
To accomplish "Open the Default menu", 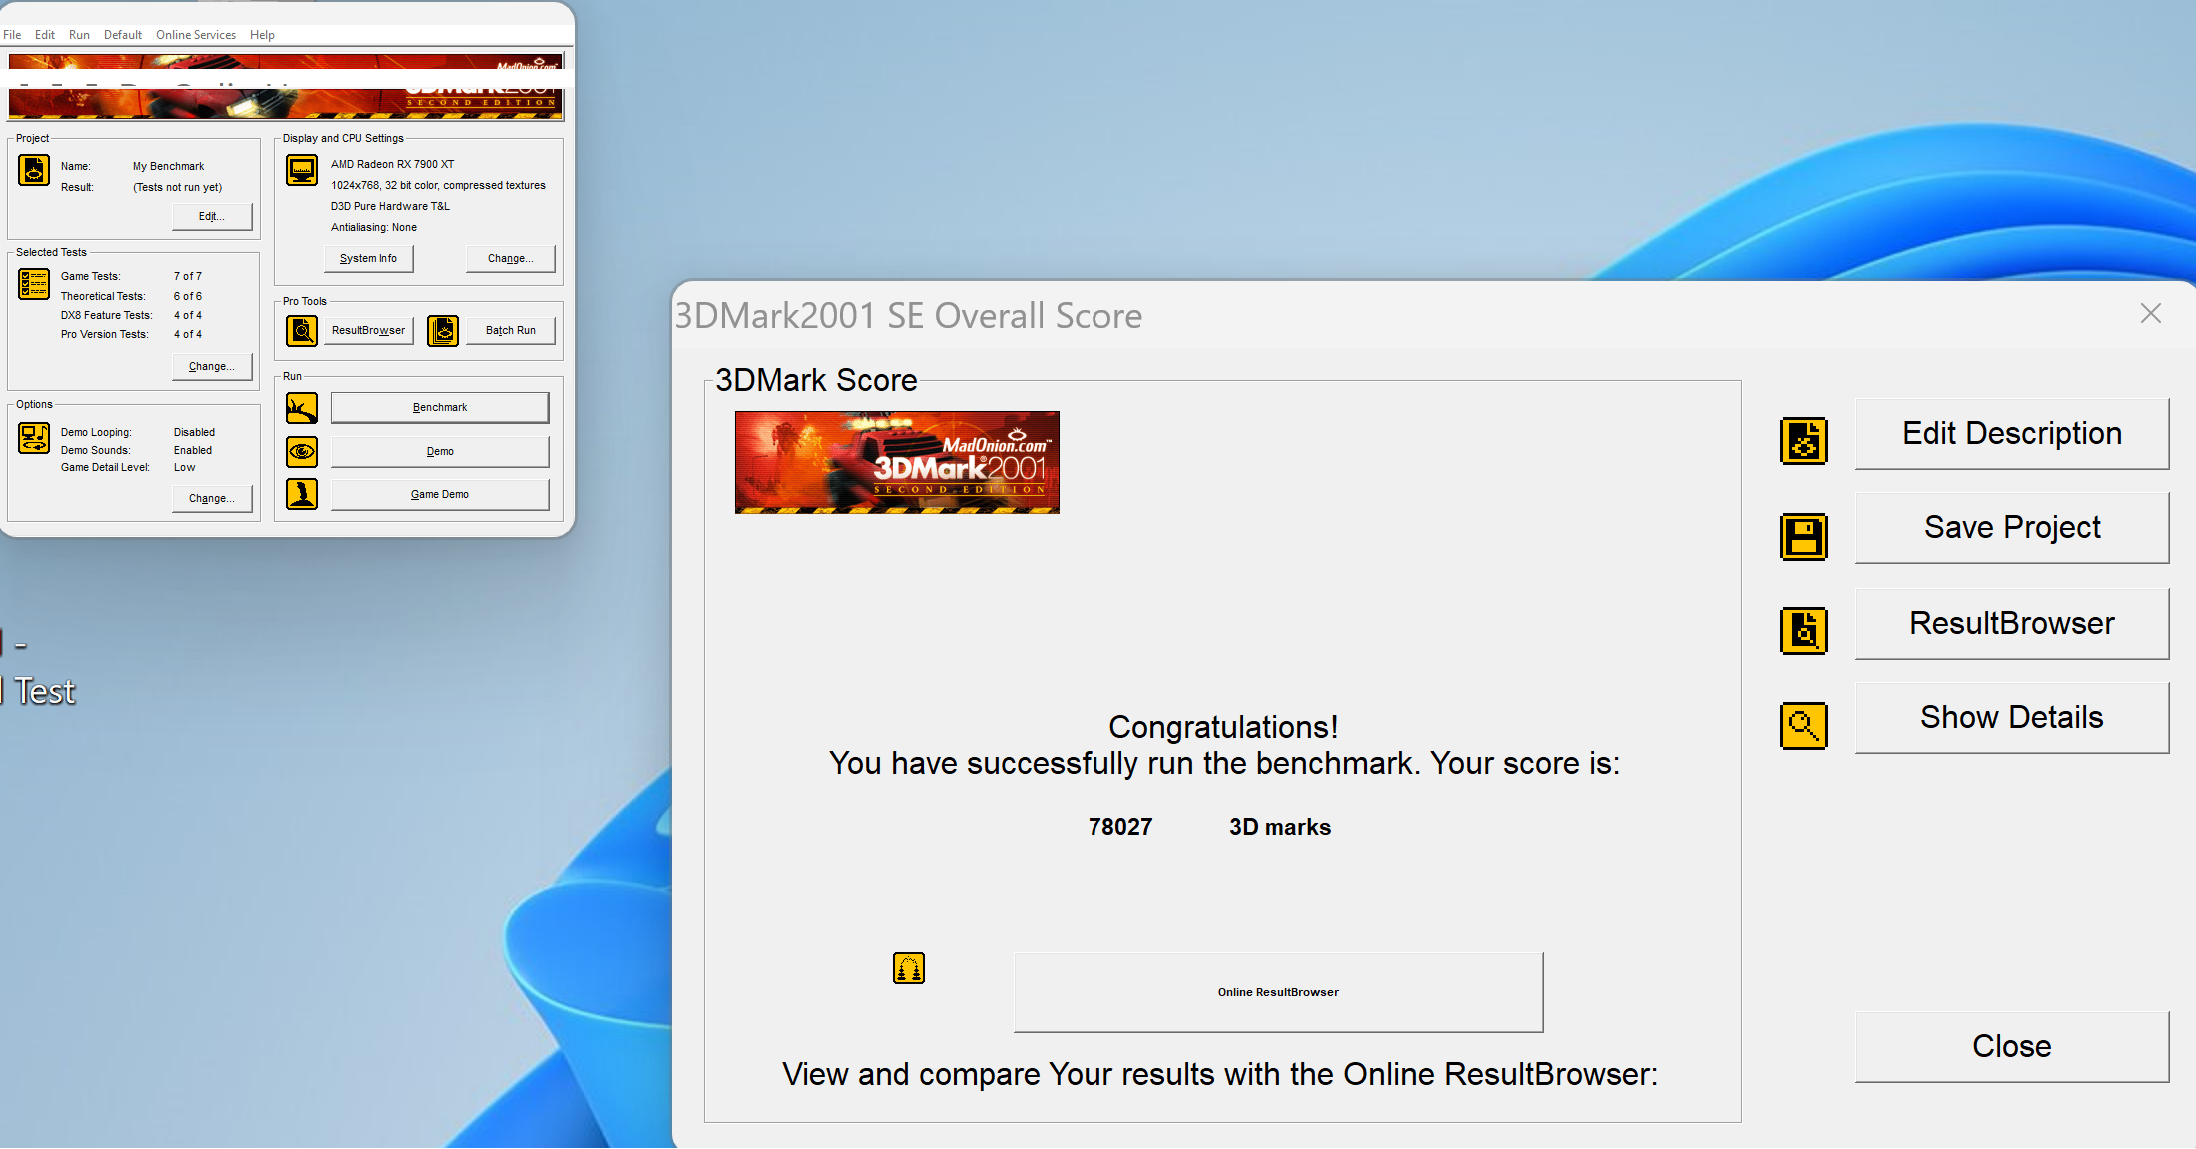I will pos(123,35).
